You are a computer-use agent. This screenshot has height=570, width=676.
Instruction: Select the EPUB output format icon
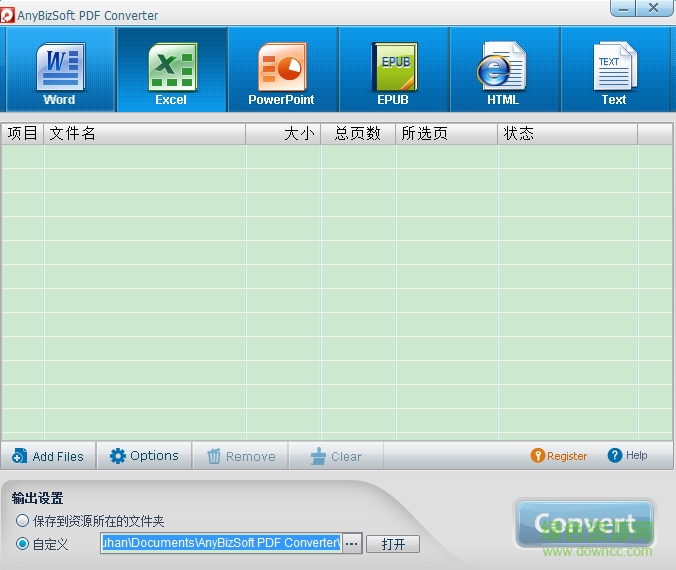394,69
